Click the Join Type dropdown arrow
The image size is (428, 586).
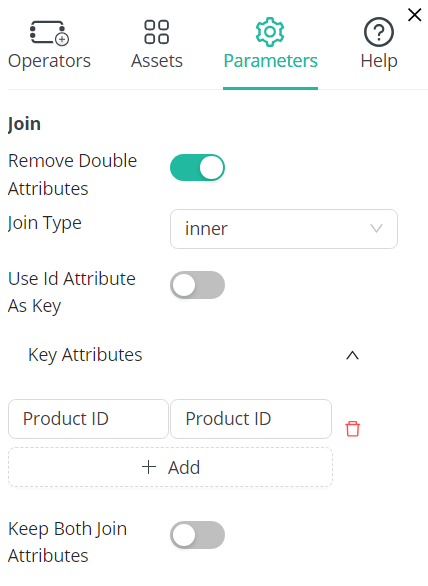pos(376,228)
